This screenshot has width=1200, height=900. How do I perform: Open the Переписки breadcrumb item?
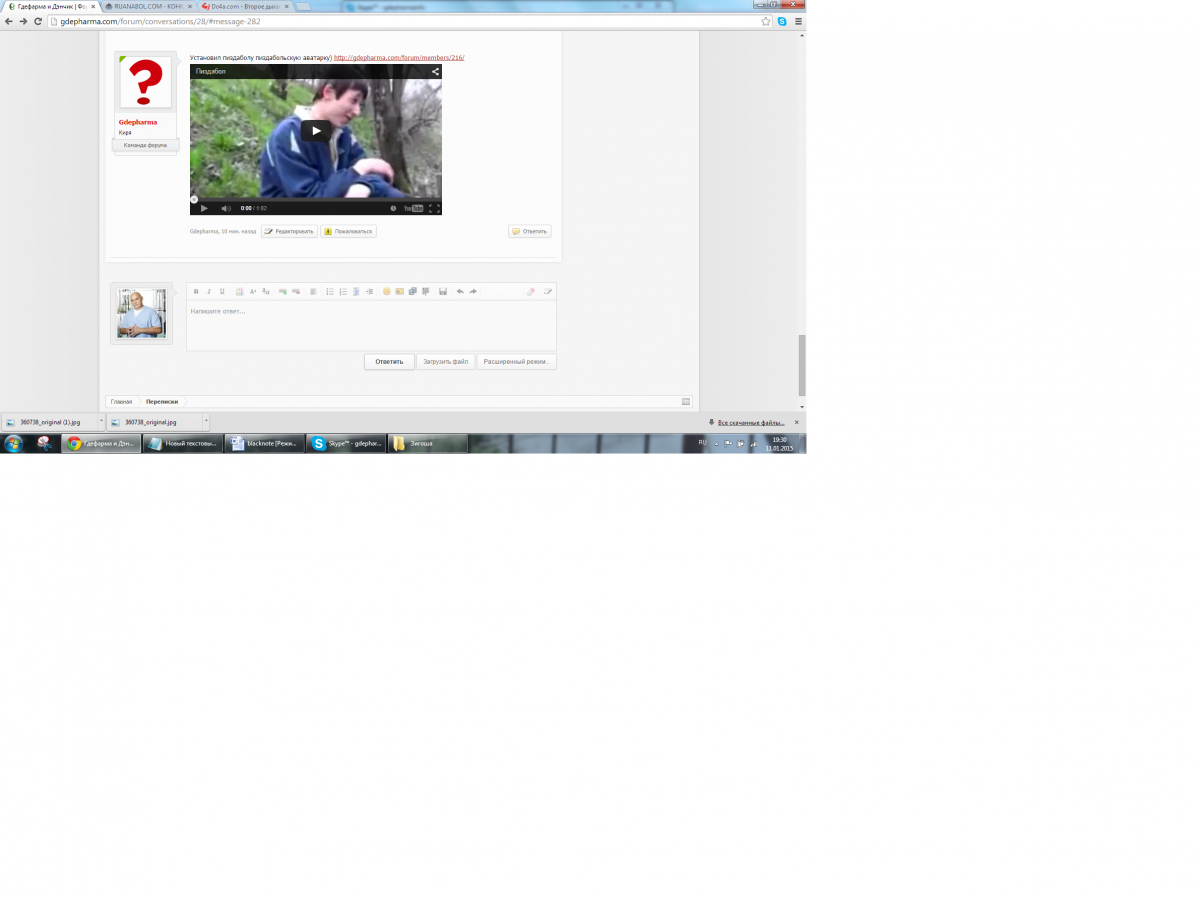coord(160,401)
